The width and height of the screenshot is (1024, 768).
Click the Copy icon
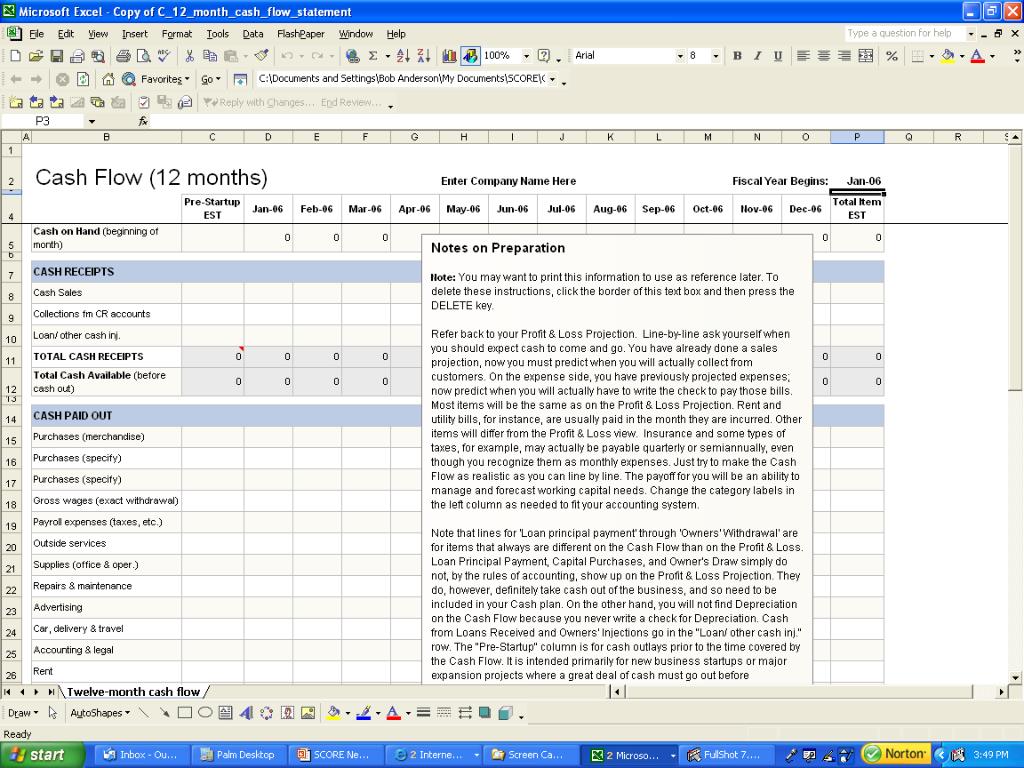click(x=210, y=56)
